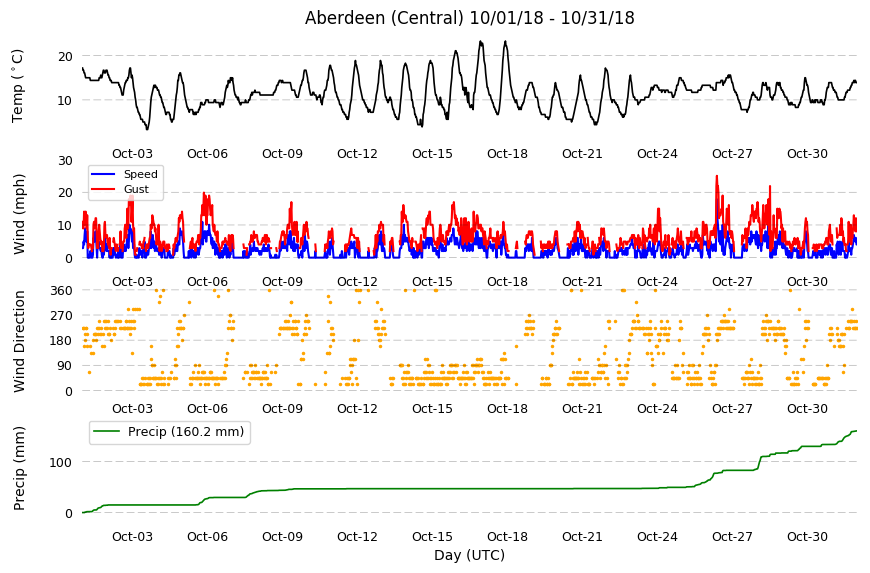
Task: Click the Precip (160.2 mm) legend entry
Action: (170, 432)
